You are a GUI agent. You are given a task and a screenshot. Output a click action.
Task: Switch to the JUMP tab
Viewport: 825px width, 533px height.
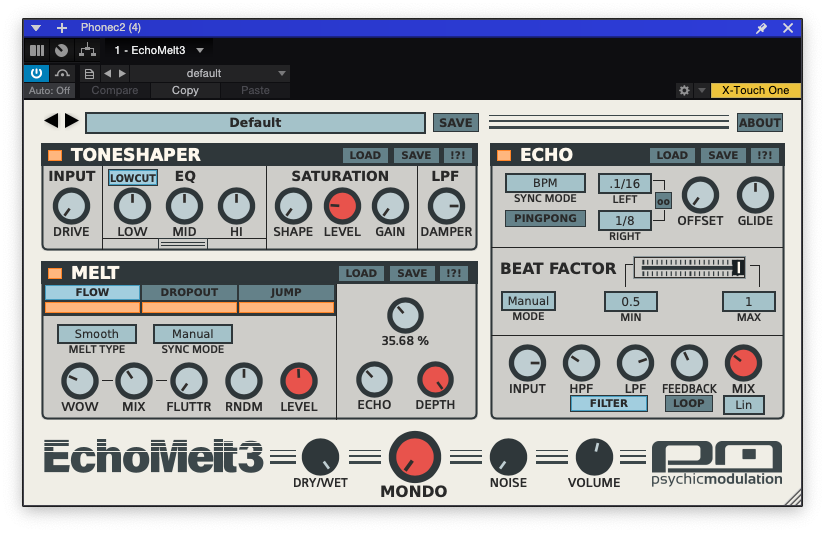(x=286, y=292)
